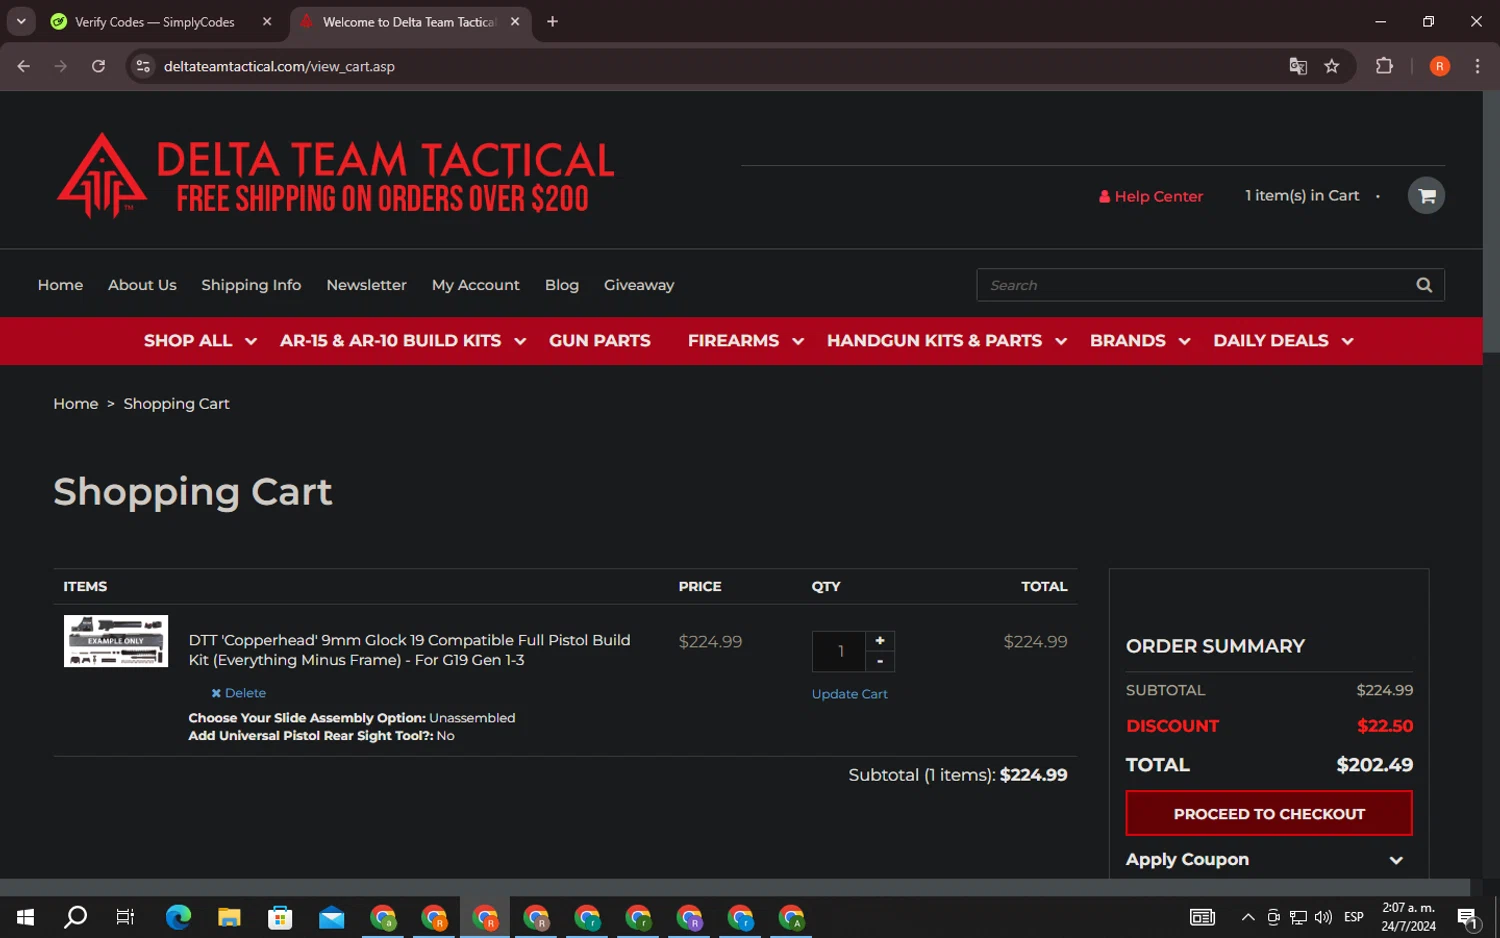Viewport: 1500px width, 938px height.
Task: Open the Giveaway page
Action: [639, 285]
